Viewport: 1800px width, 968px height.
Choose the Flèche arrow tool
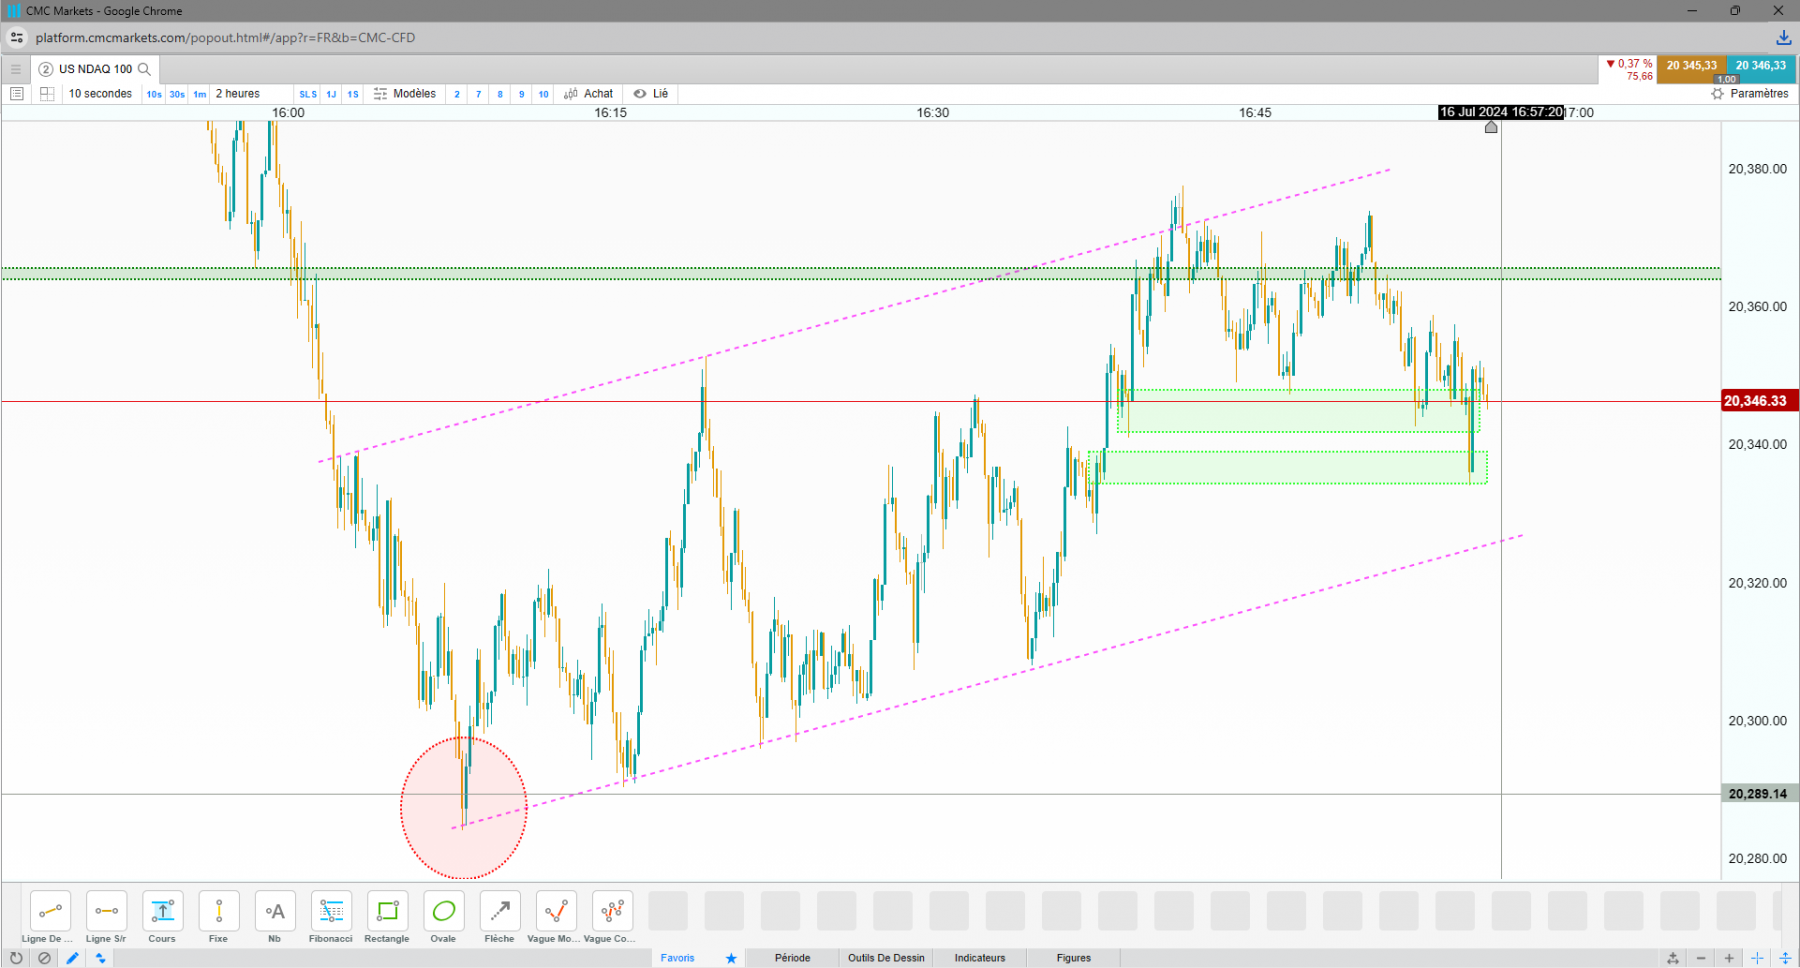499,917
